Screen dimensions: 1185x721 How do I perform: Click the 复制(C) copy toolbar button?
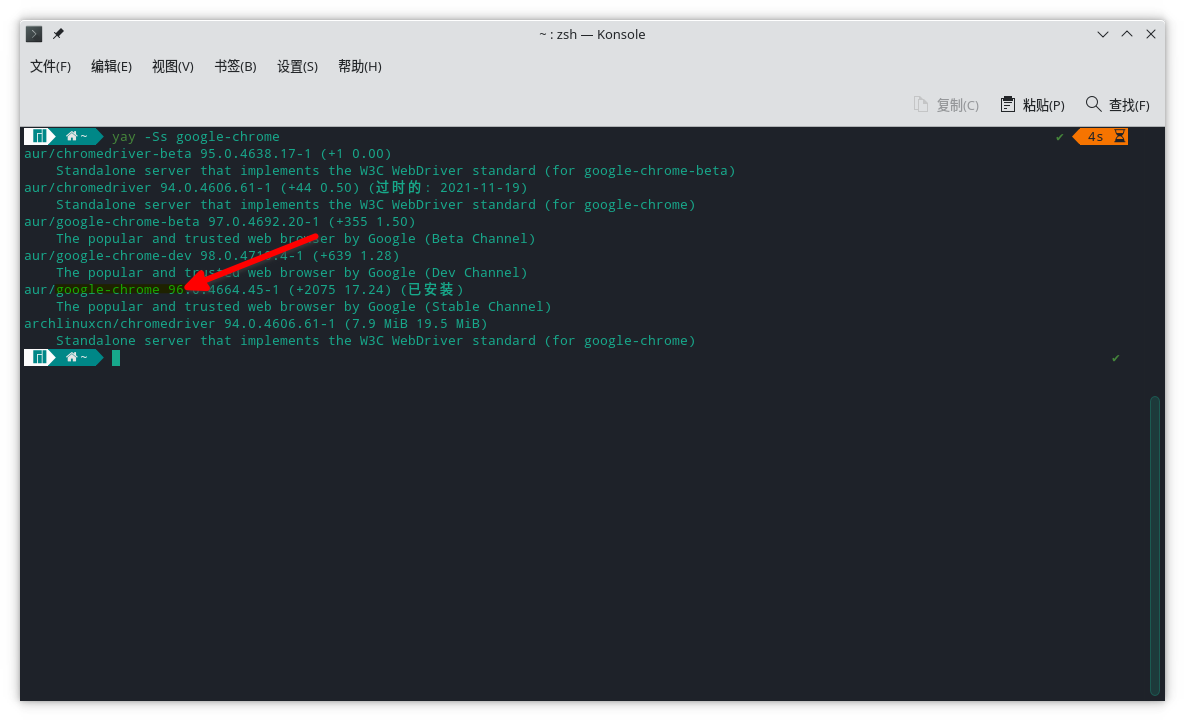click(946, 104)
